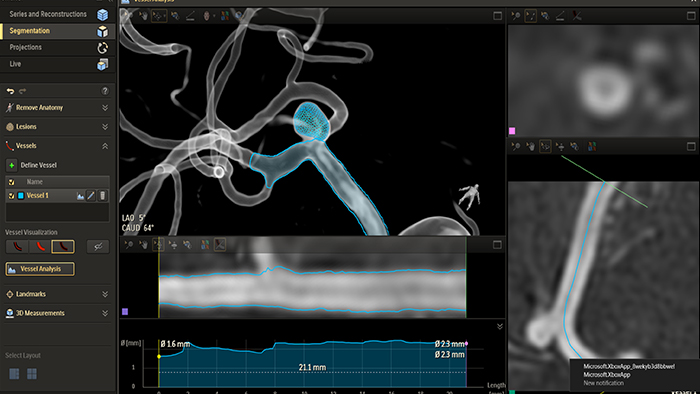Select the rotate tool in the 3D vessel view toolbar
This screenshot has height=394, width=700.
(158, 16)
